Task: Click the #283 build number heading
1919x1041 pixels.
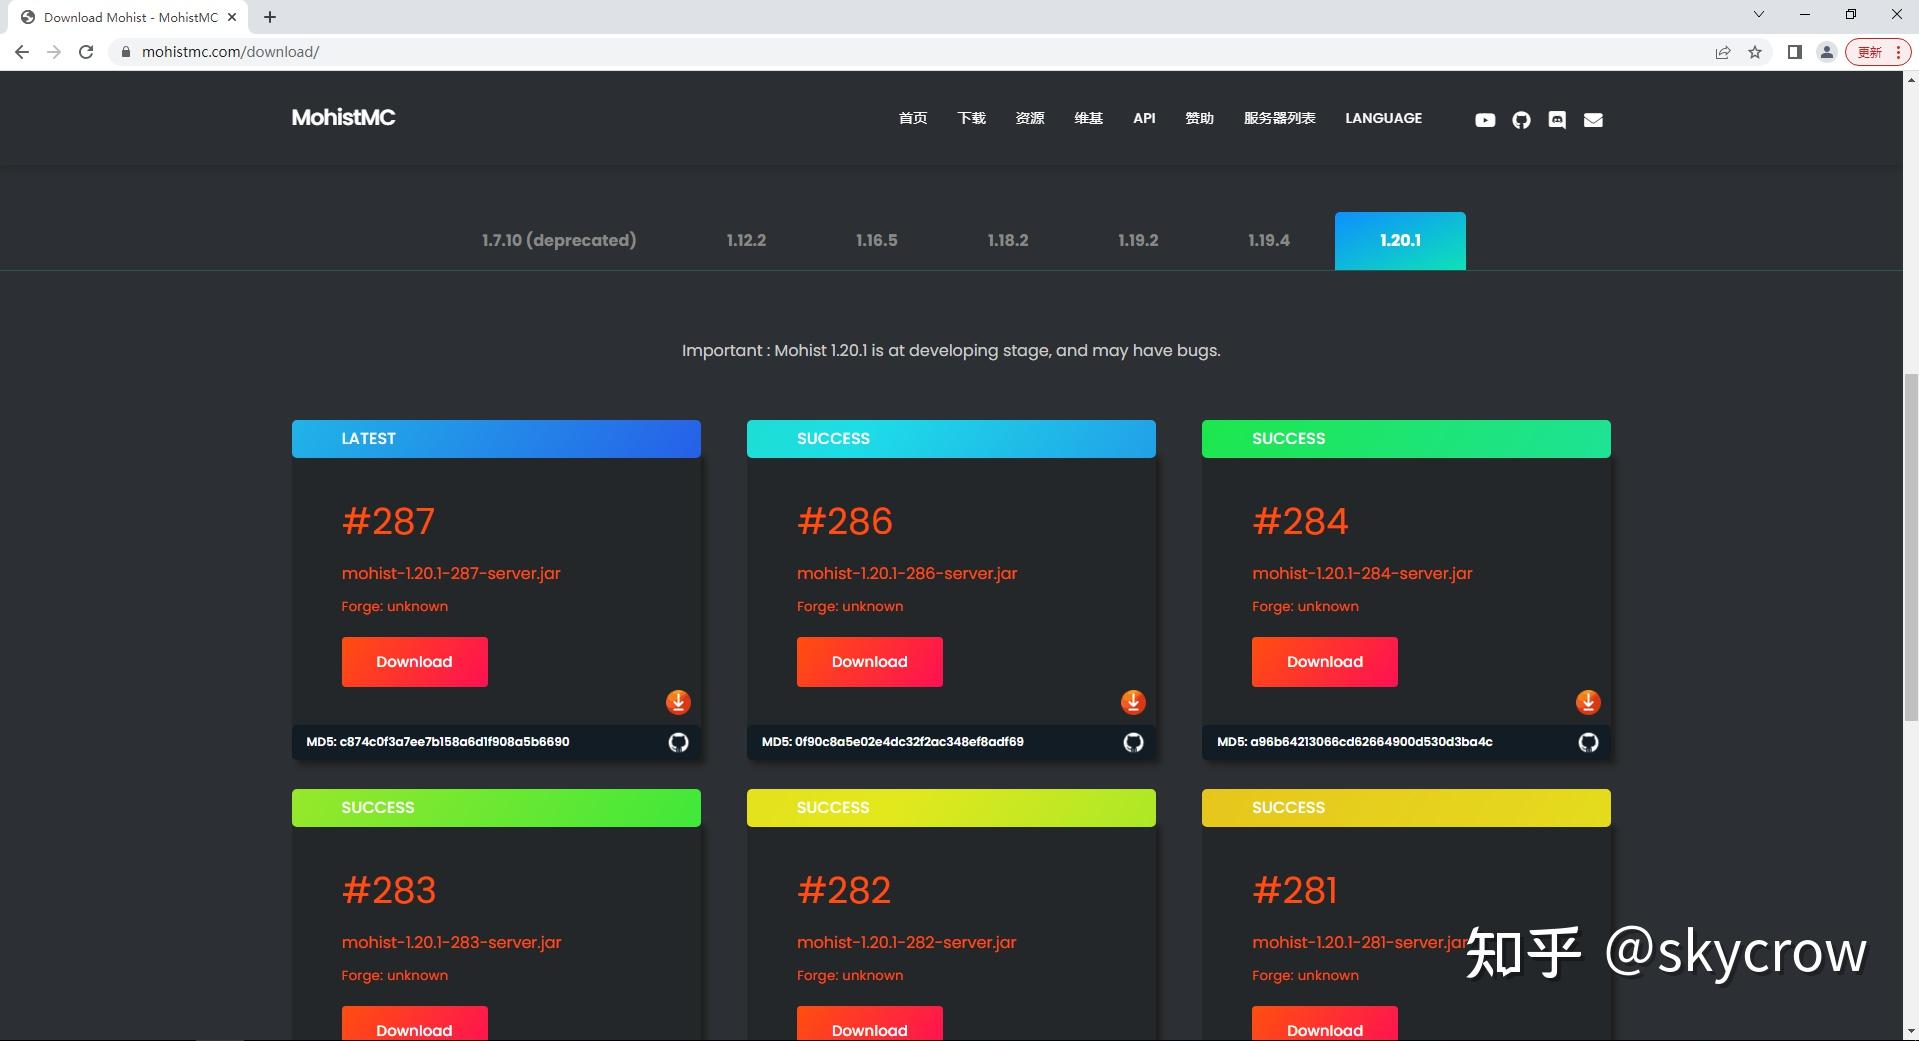Action: [x=389, y=890]
